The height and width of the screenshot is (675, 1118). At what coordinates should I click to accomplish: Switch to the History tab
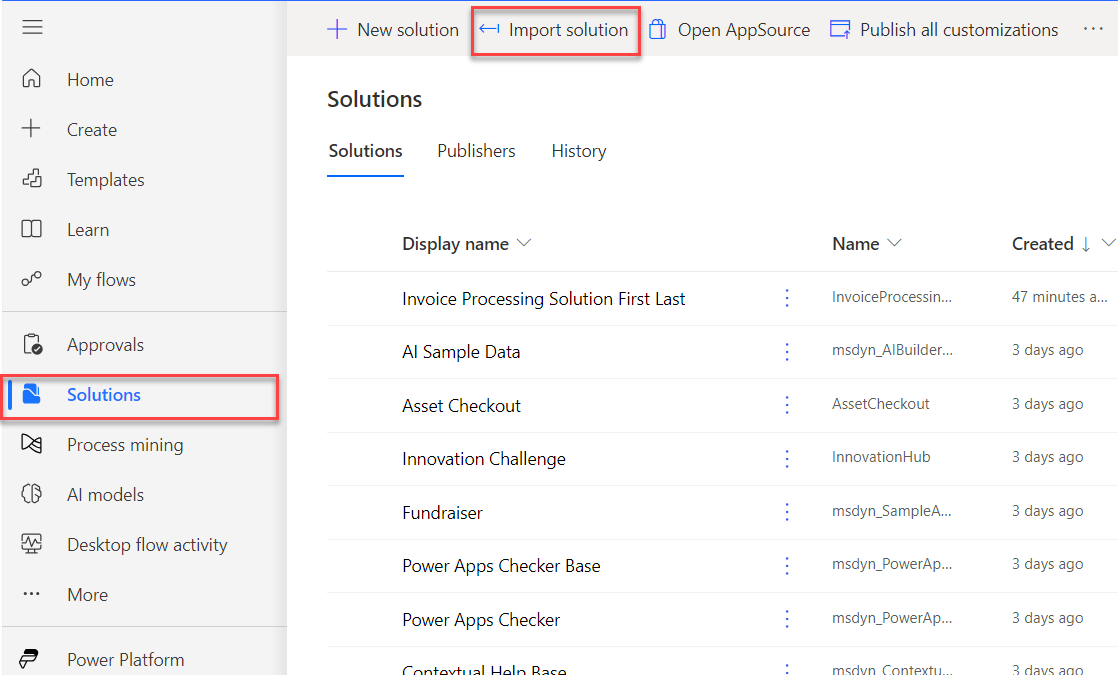click(x=578, y=150)
